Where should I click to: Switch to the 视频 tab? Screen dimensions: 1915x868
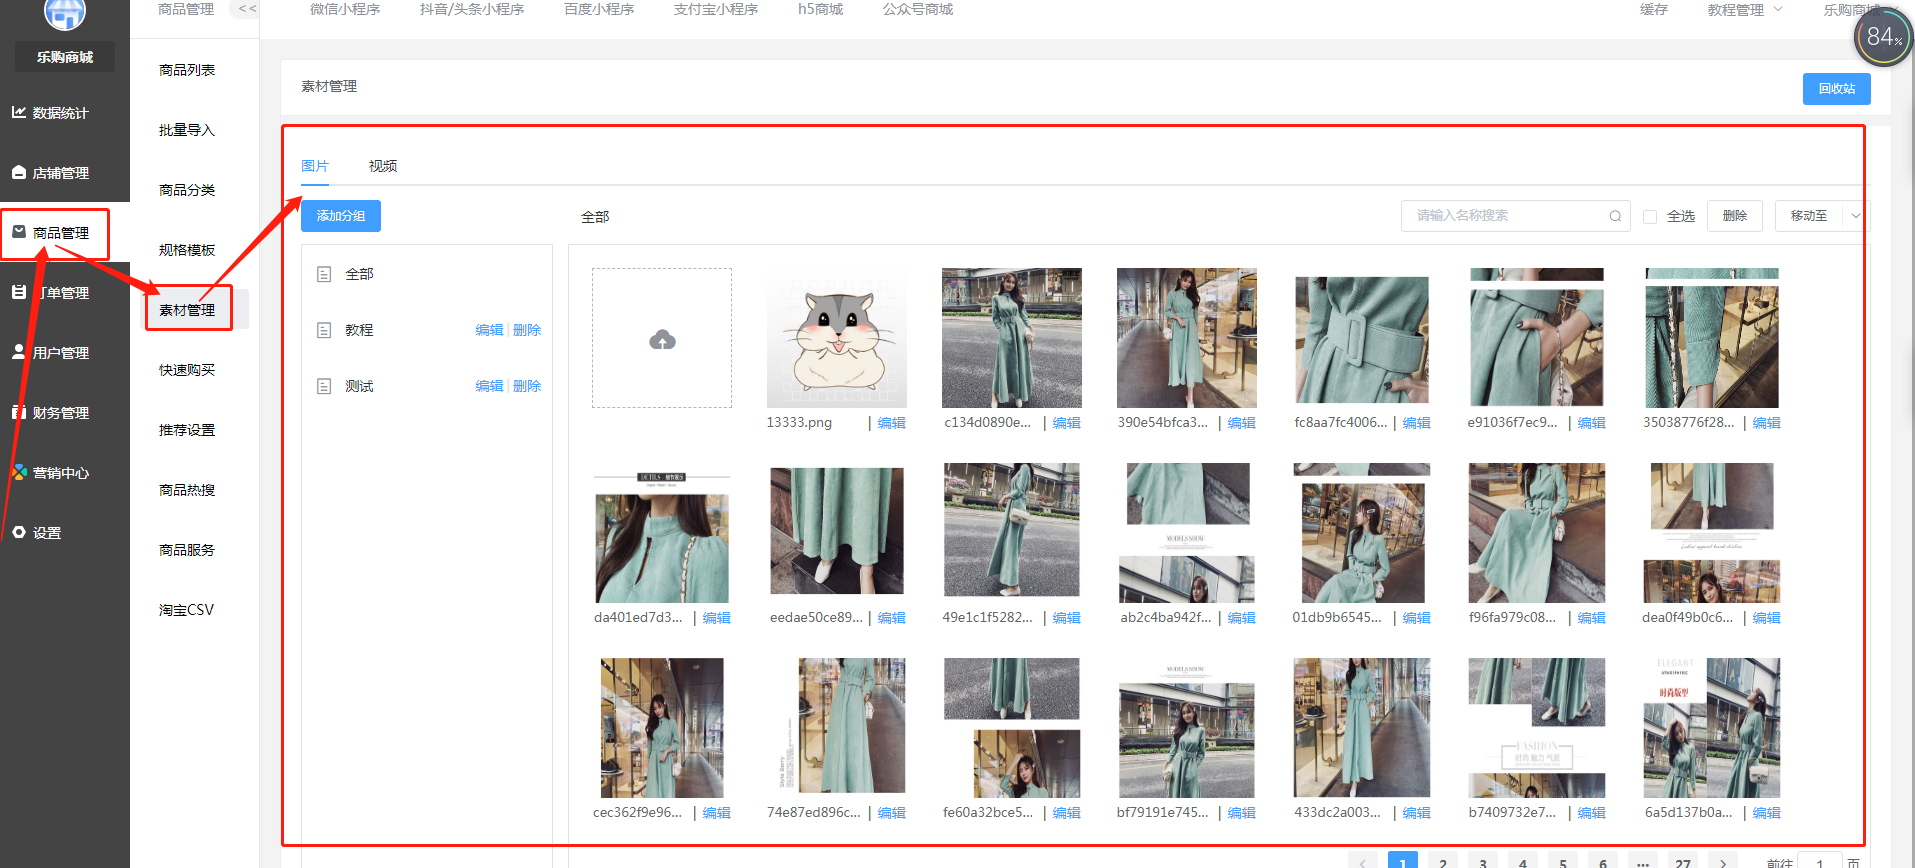383,166
